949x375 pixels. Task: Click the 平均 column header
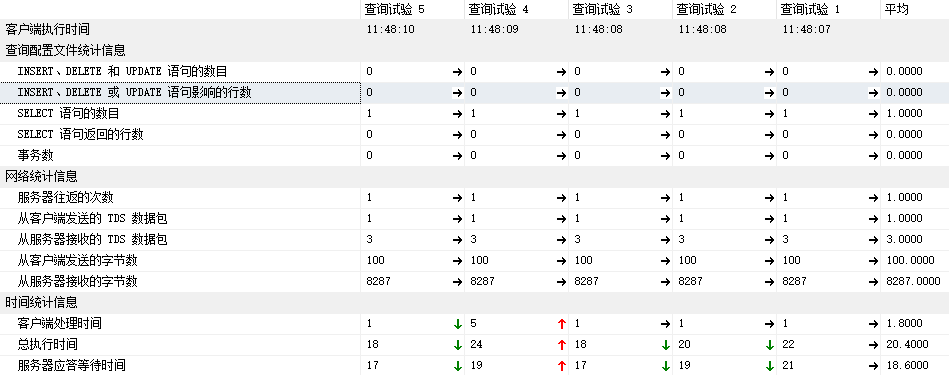[896, 9]
